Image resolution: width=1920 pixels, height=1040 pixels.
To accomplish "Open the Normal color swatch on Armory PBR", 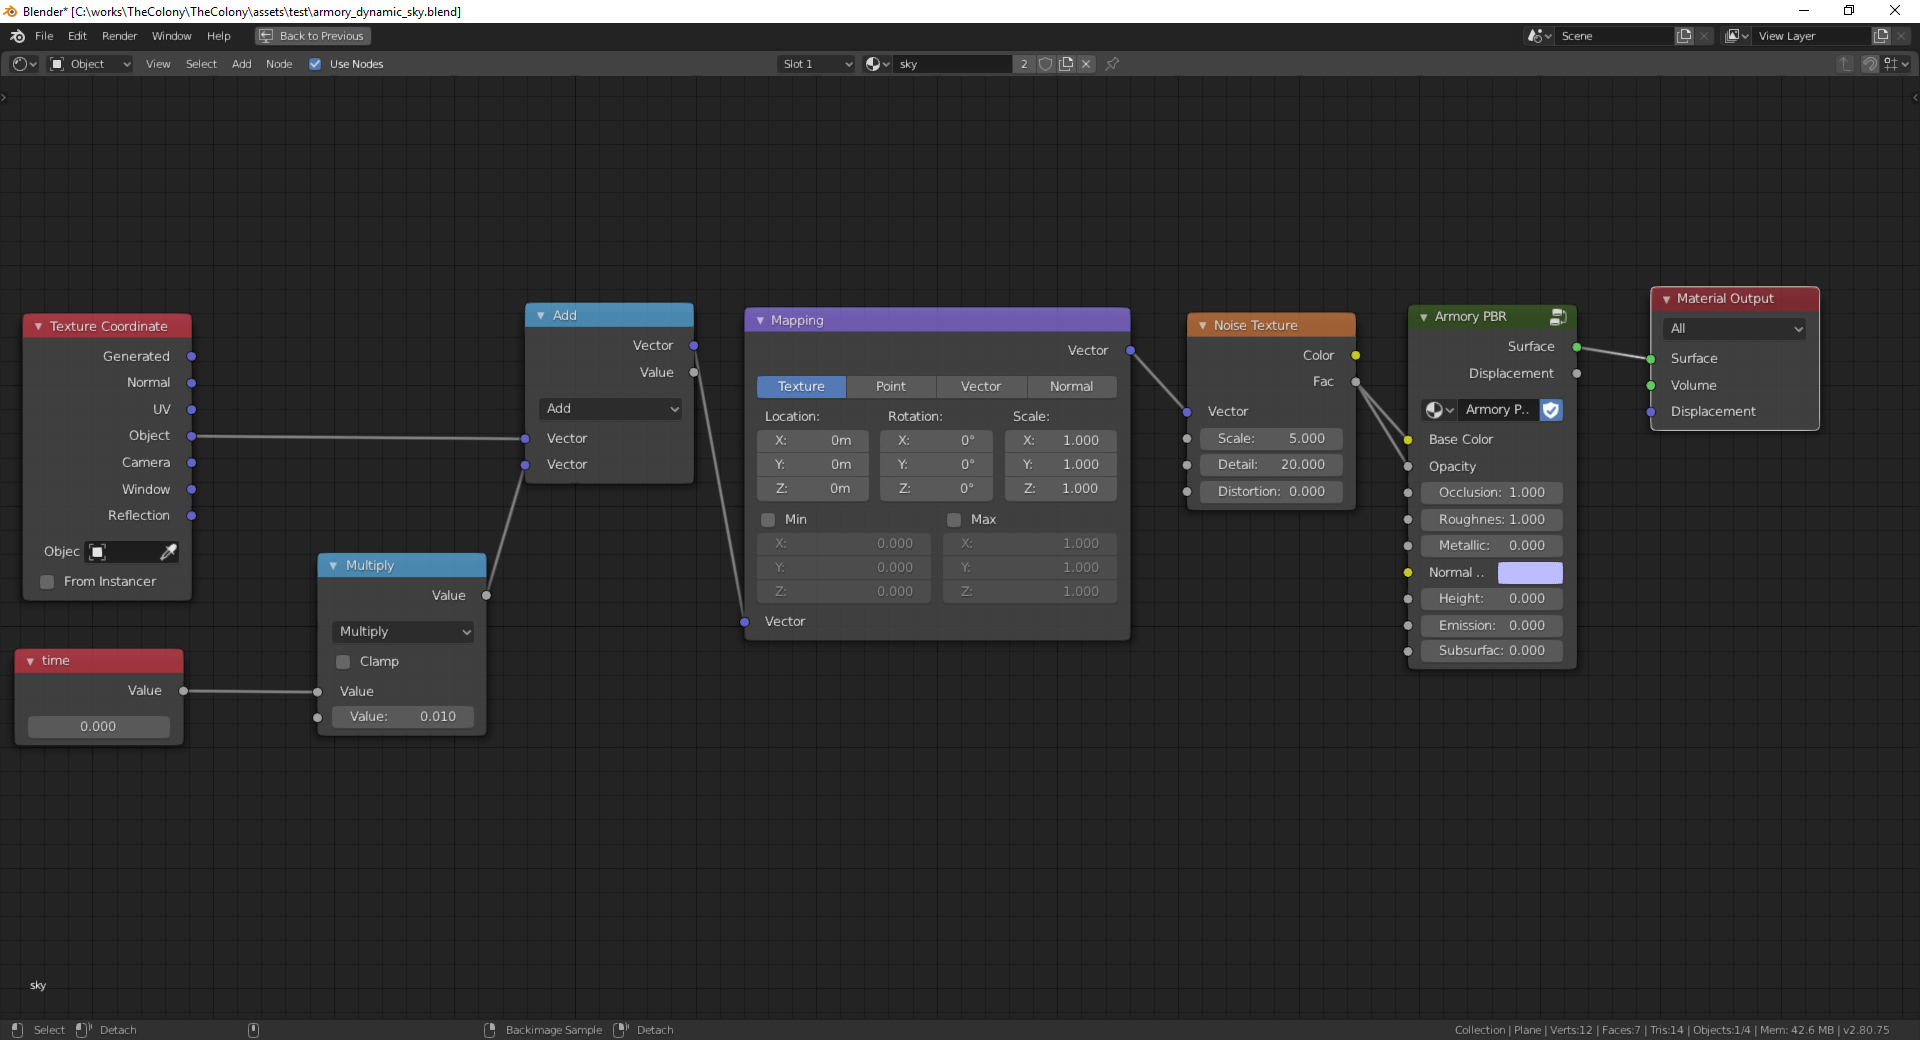I will click(x=1529, y=572).
